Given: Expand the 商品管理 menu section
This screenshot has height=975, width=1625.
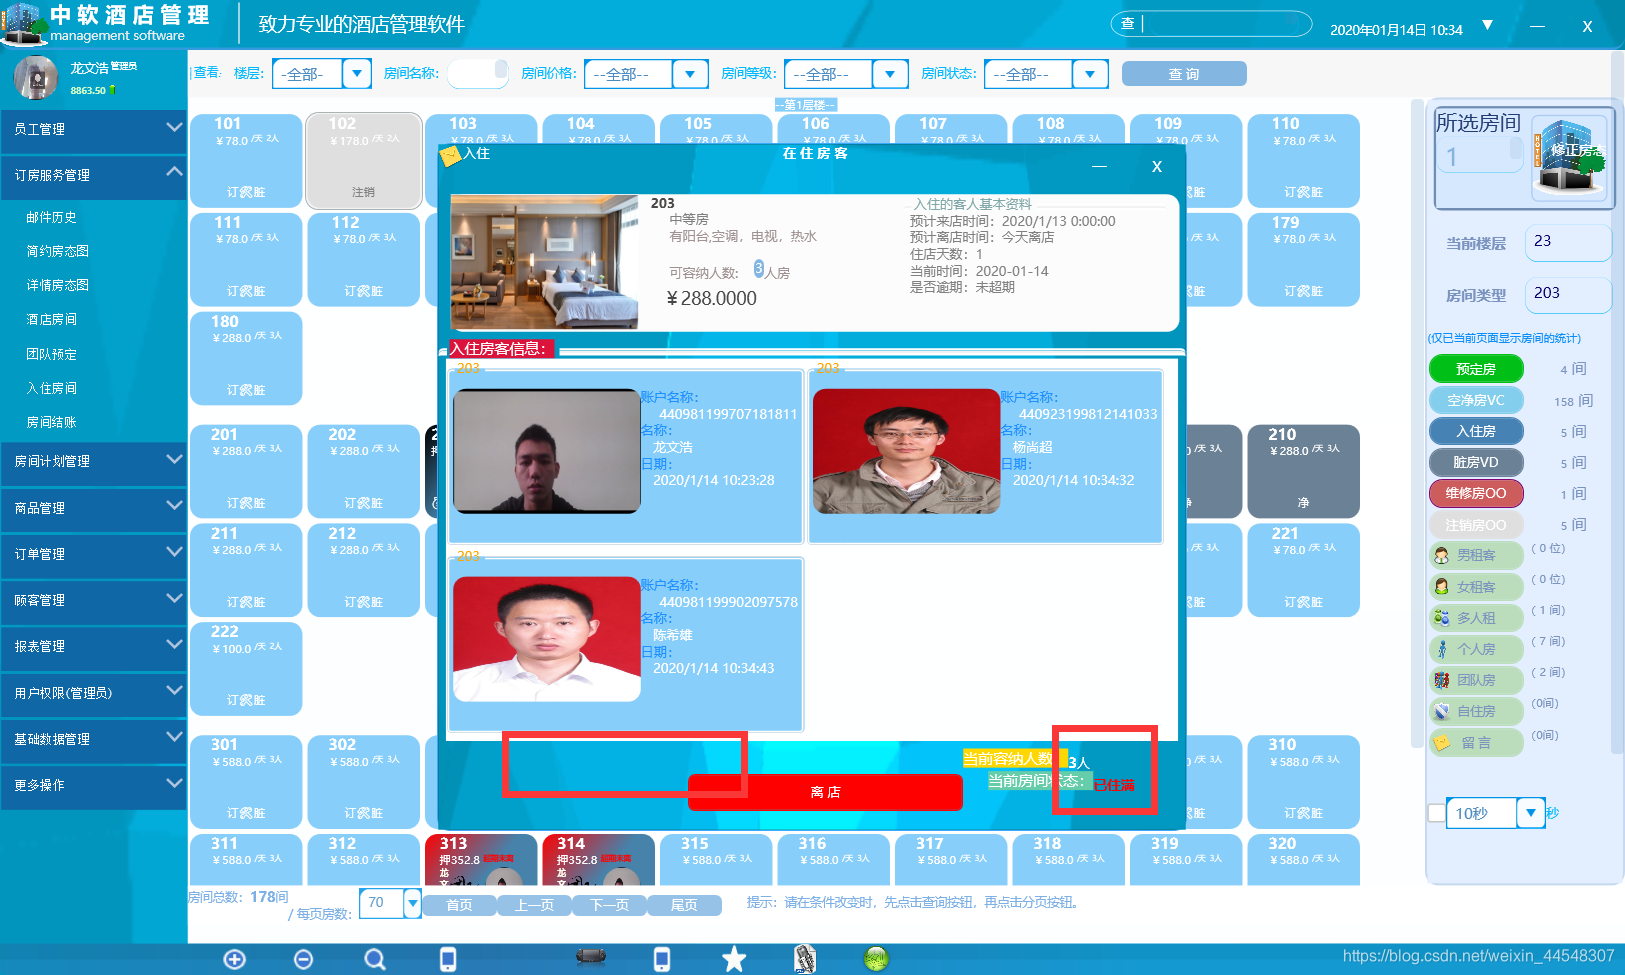Looking at the screenshot, I should click(93, 508).
